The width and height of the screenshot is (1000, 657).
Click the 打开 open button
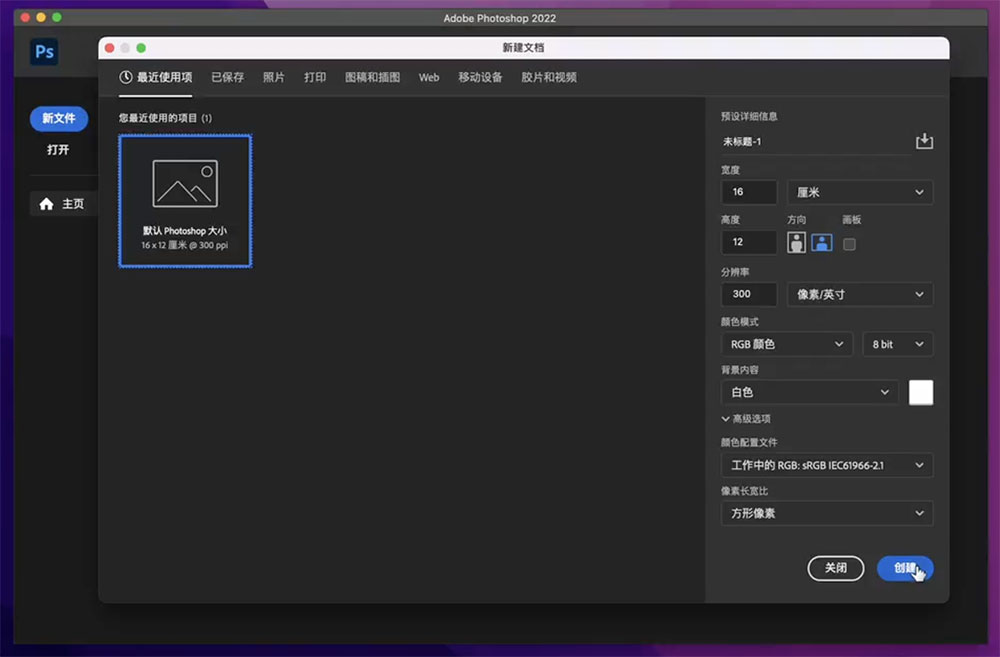[58, 150]
